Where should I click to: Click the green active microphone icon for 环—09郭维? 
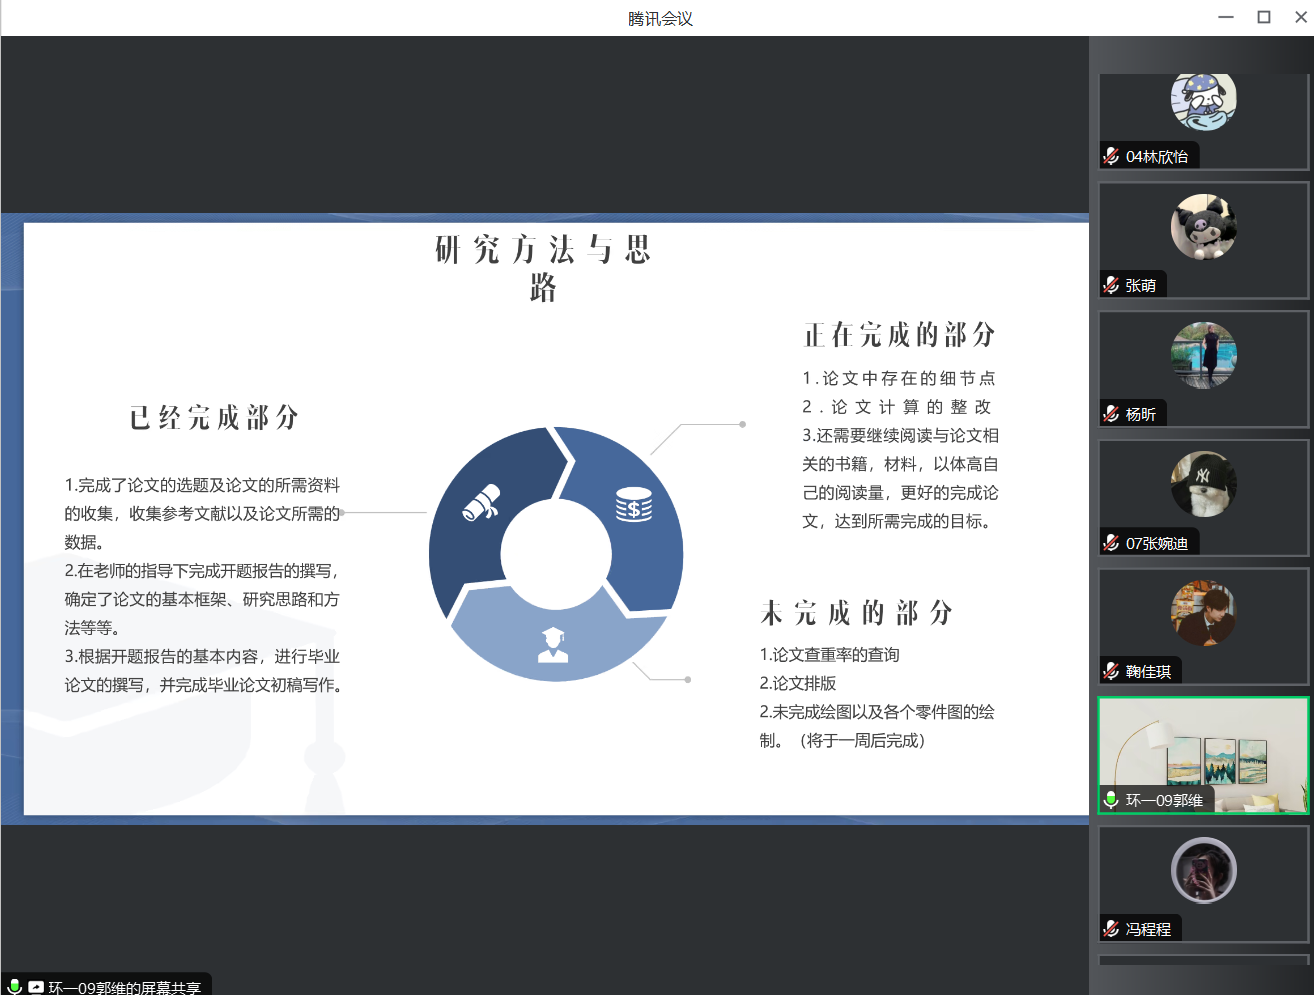pyautogui.click(x=1111, y=800)
